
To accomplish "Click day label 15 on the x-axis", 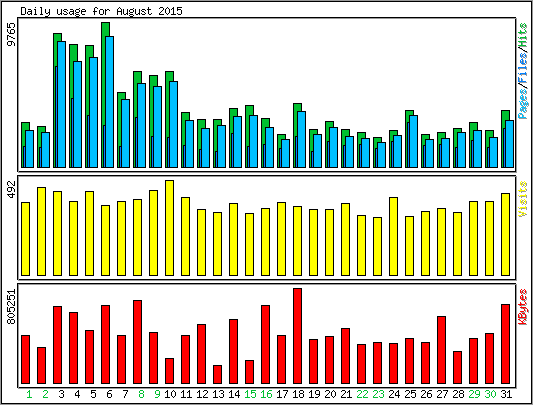I will point(250,394).
